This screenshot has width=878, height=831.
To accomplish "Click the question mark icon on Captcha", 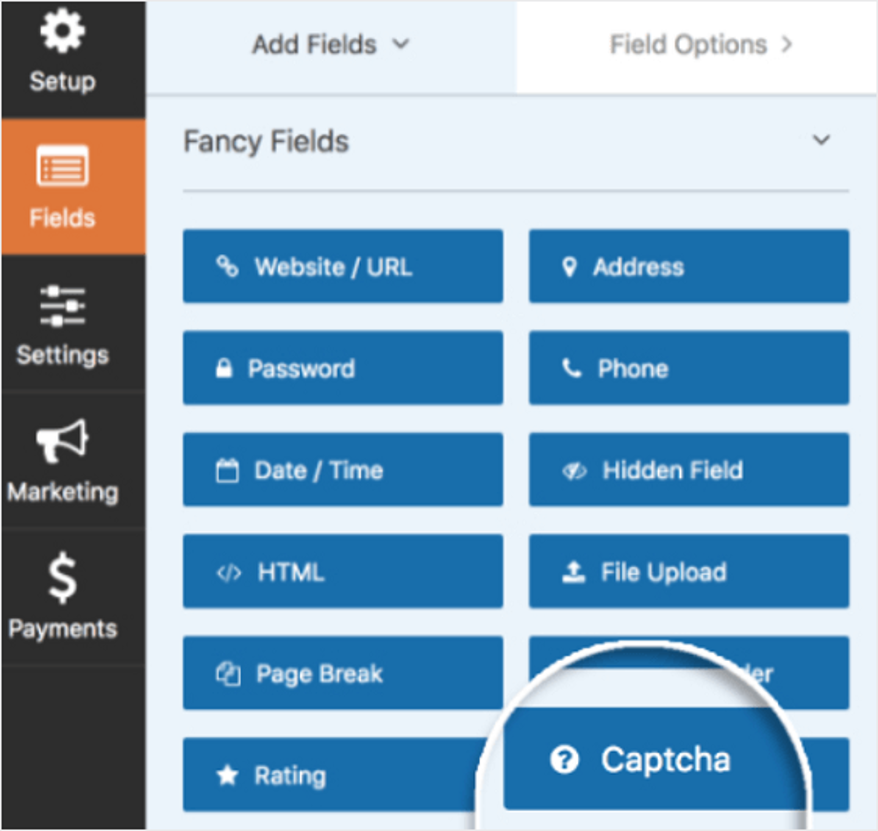I will click(x=564, y=761).
